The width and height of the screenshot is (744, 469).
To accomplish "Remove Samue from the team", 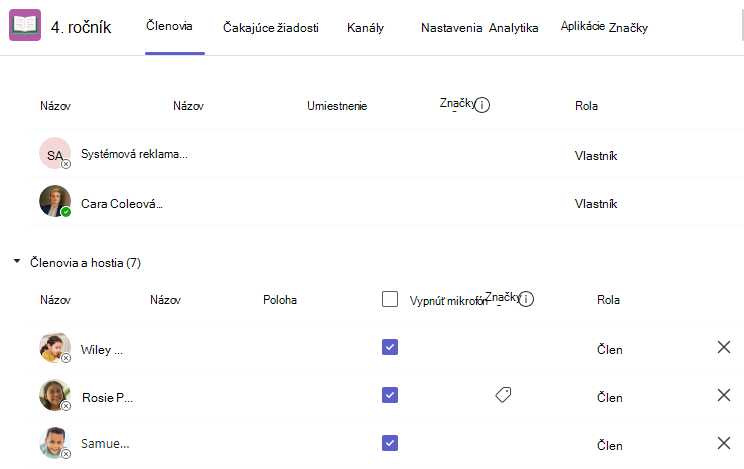I will click(724, 443).
